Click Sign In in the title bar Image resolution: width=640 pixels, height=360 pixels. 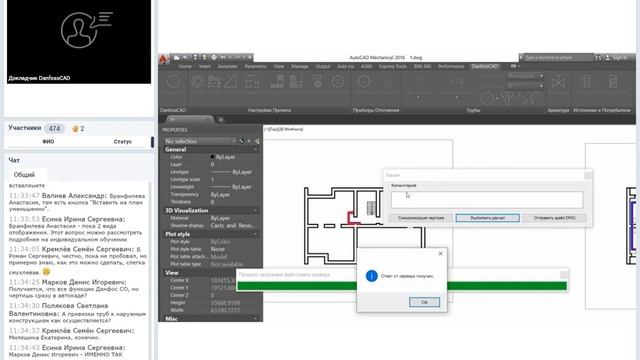click(x=620, y=58)
